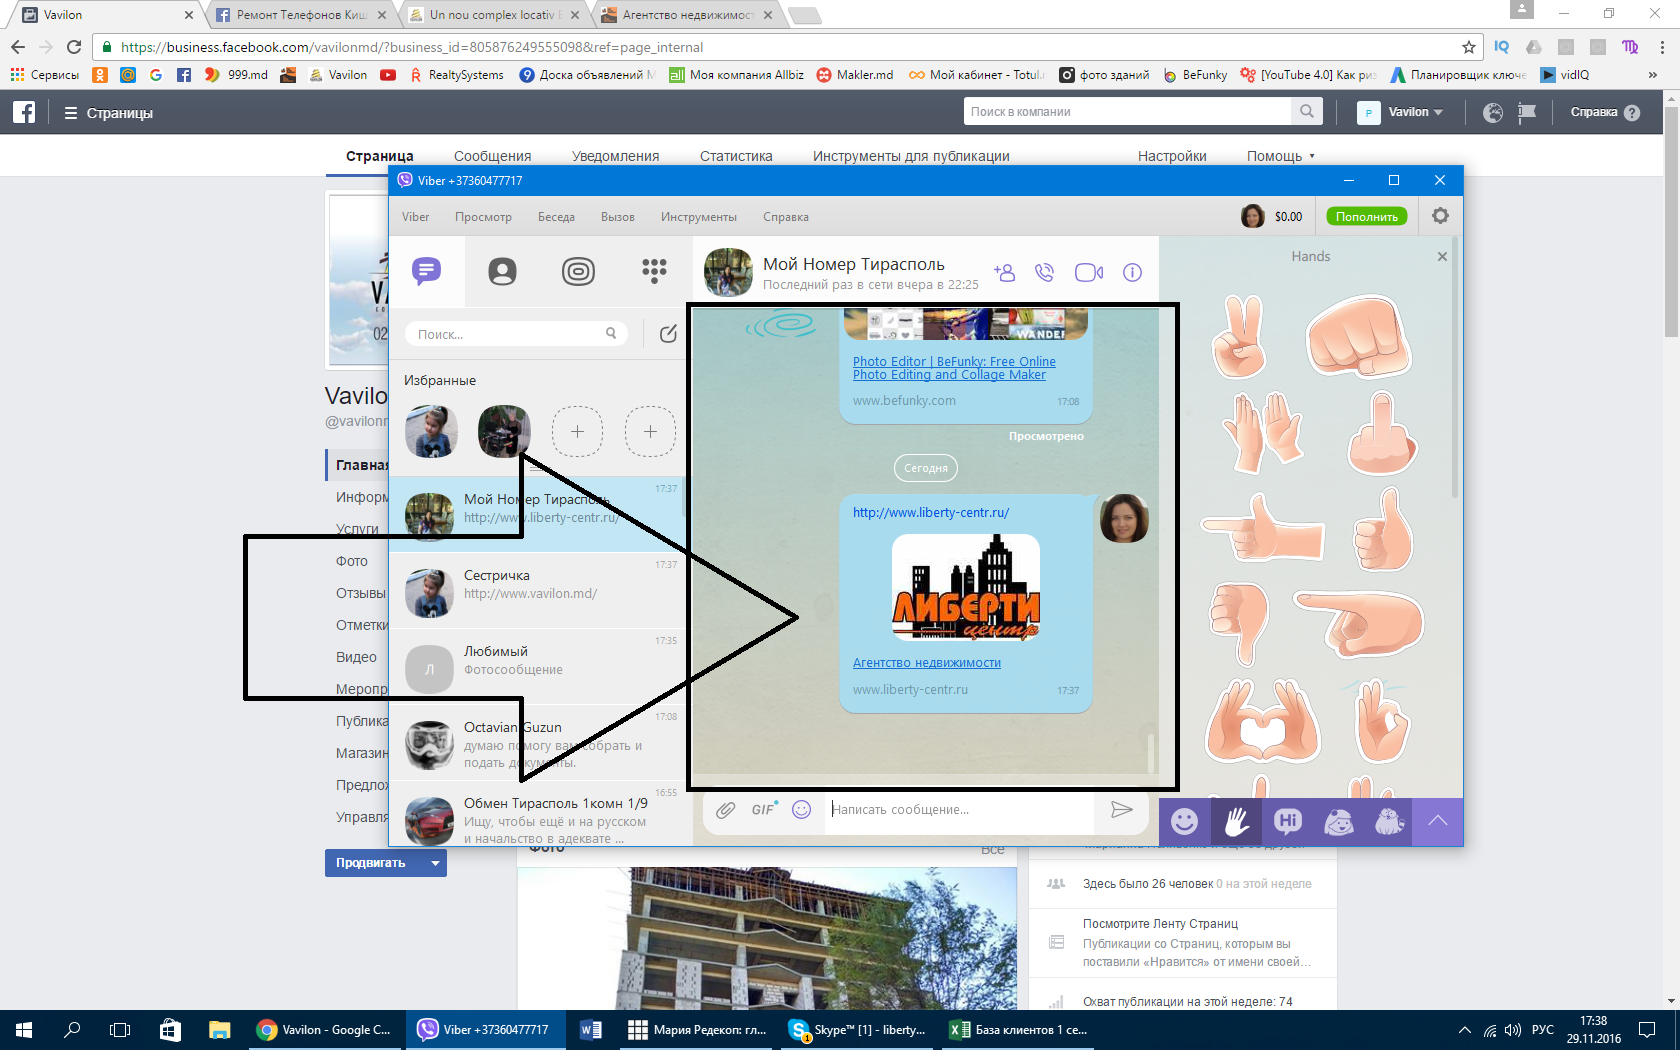
Task: Open the Viber dial pad icon
Action: pyautogui.click(x=654, y=271)
